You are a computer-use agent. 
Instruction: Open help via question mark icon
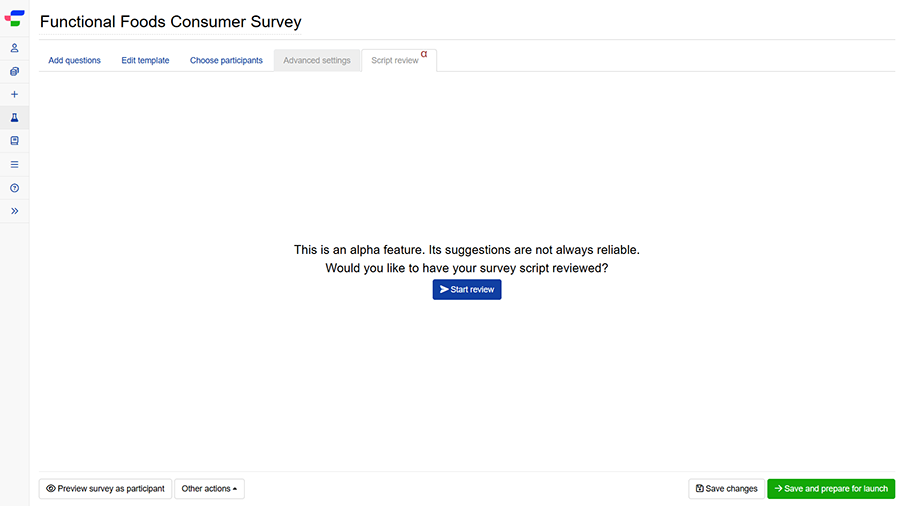tap(14, 188)
